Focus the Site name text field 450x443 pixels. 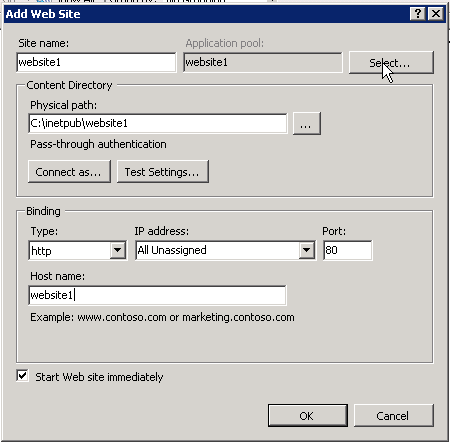pyautogui.click(x=96, y=62)
